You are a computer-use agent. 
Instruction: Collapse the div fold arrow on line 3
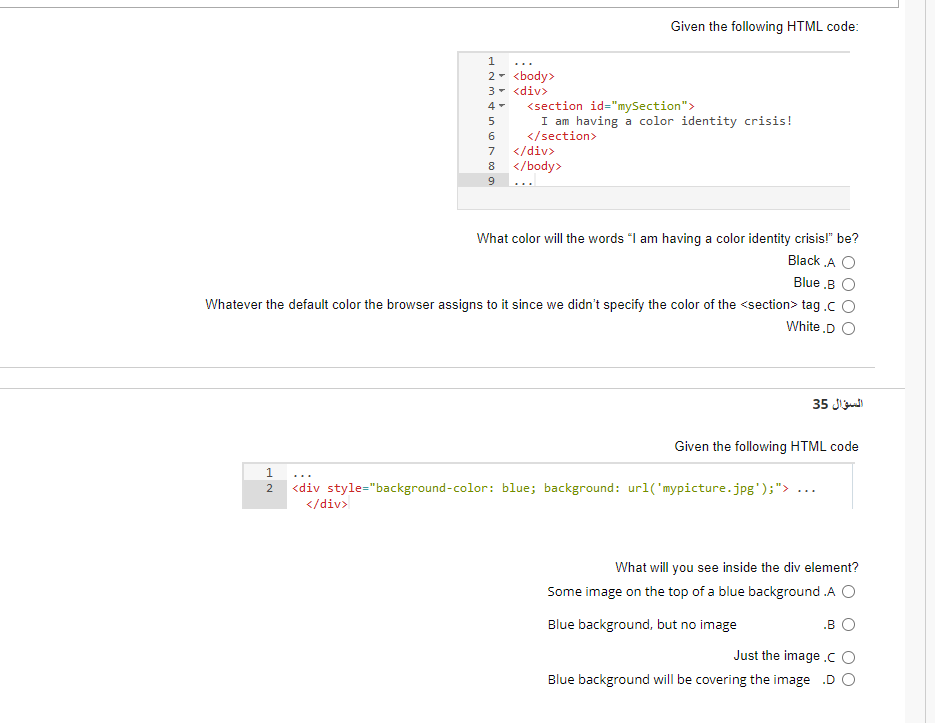501,91
